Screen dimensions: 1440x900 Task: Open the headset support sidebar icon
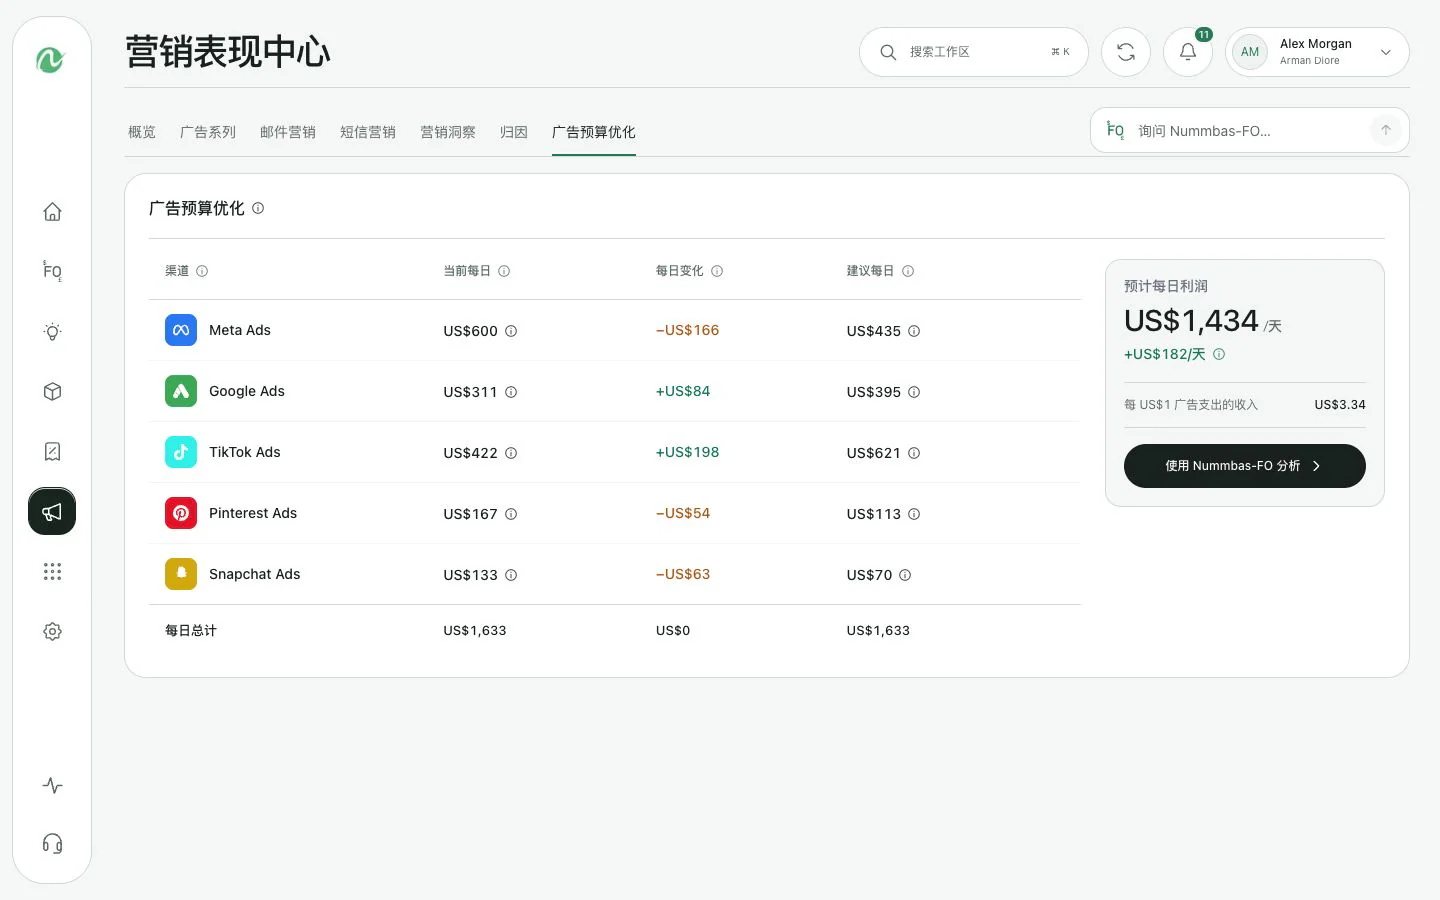pos(52,843)
